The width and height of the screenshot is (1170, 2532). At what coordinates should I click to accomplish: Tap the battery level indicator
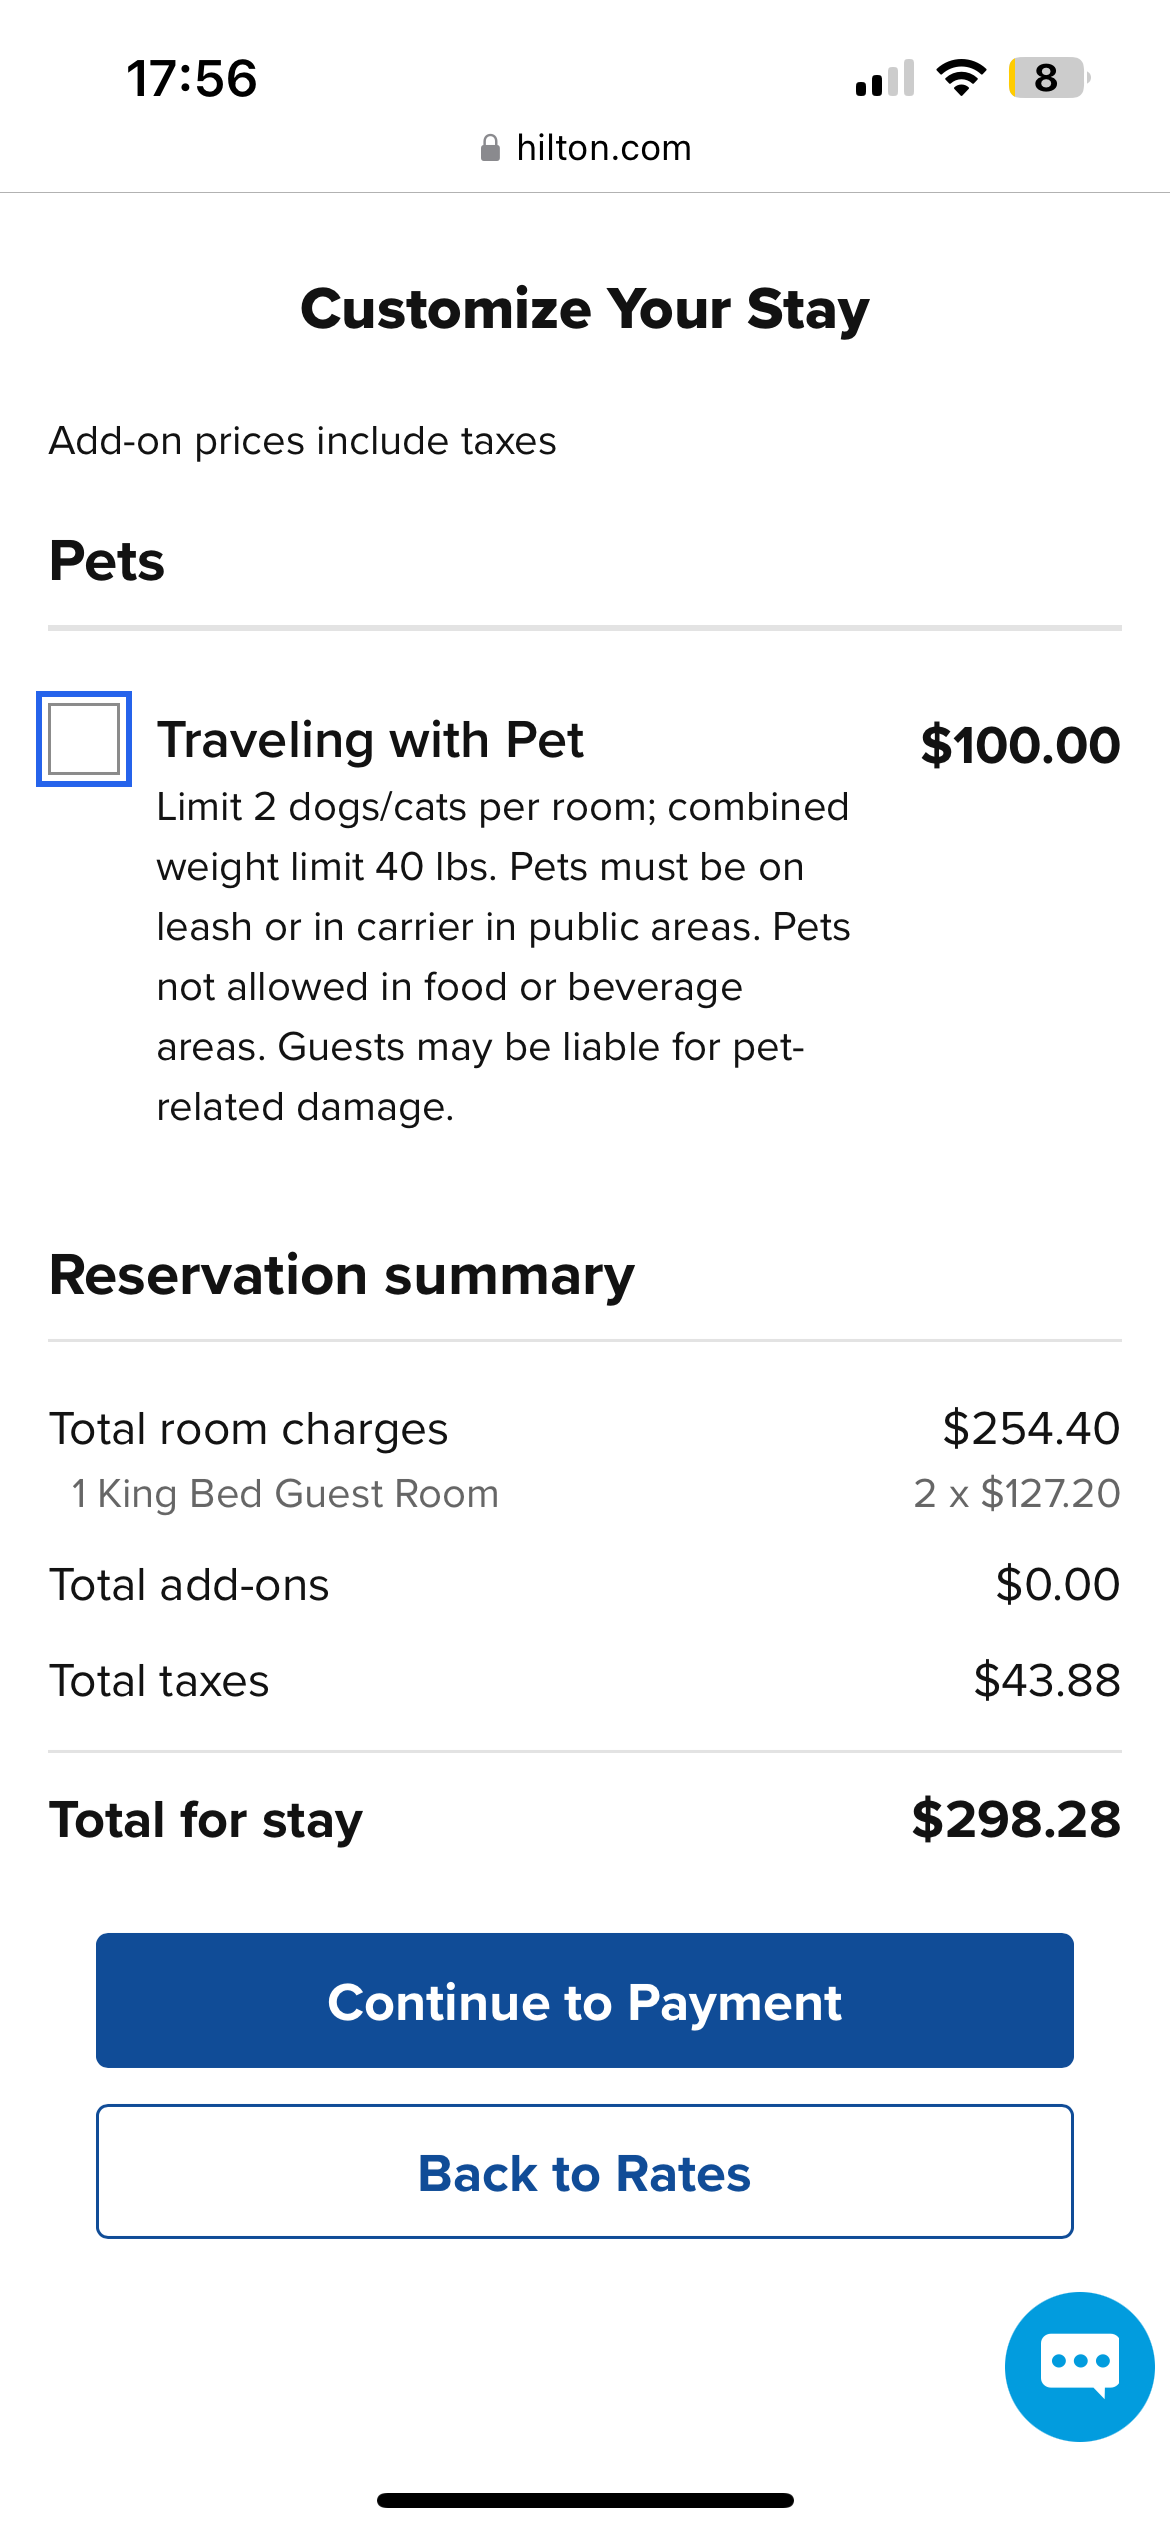coord(1049,78)
